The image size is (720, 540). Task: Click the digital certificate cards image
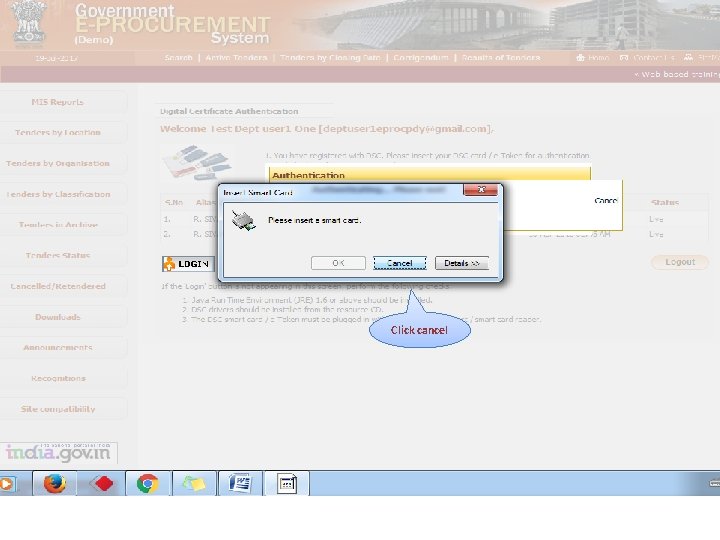point(197,162)
